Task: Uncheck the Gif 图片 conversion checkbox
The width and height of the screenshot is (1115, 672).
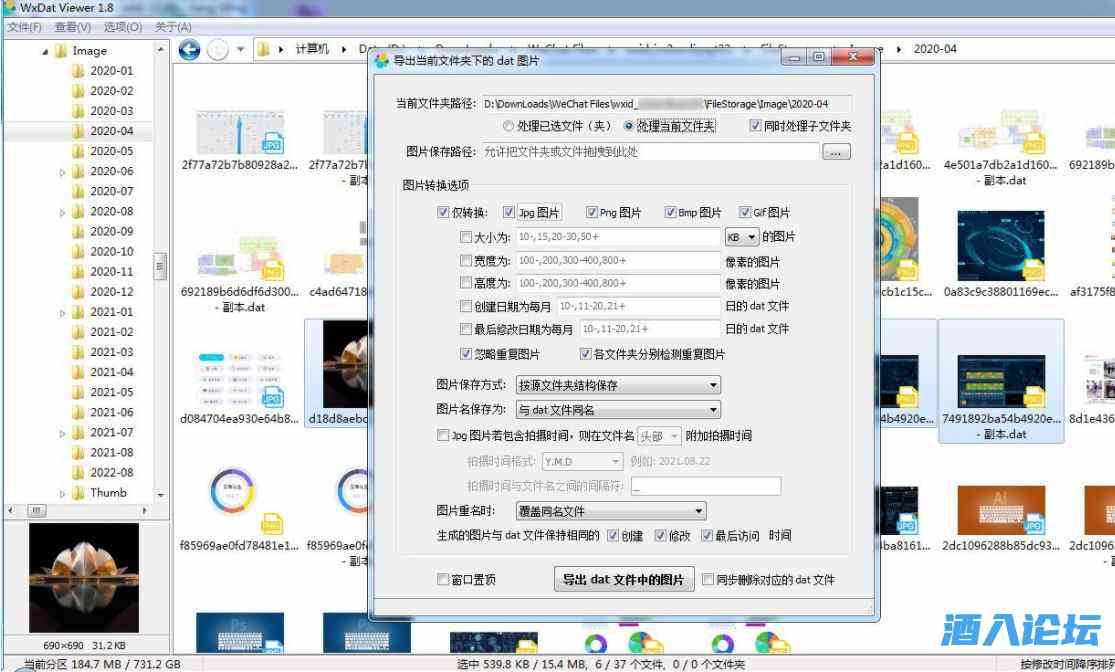Action: [746, 211]
